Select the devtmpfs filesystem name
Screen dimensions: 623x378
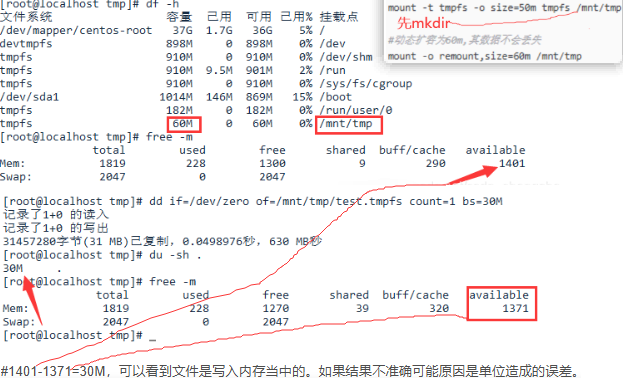pos(26,44)
